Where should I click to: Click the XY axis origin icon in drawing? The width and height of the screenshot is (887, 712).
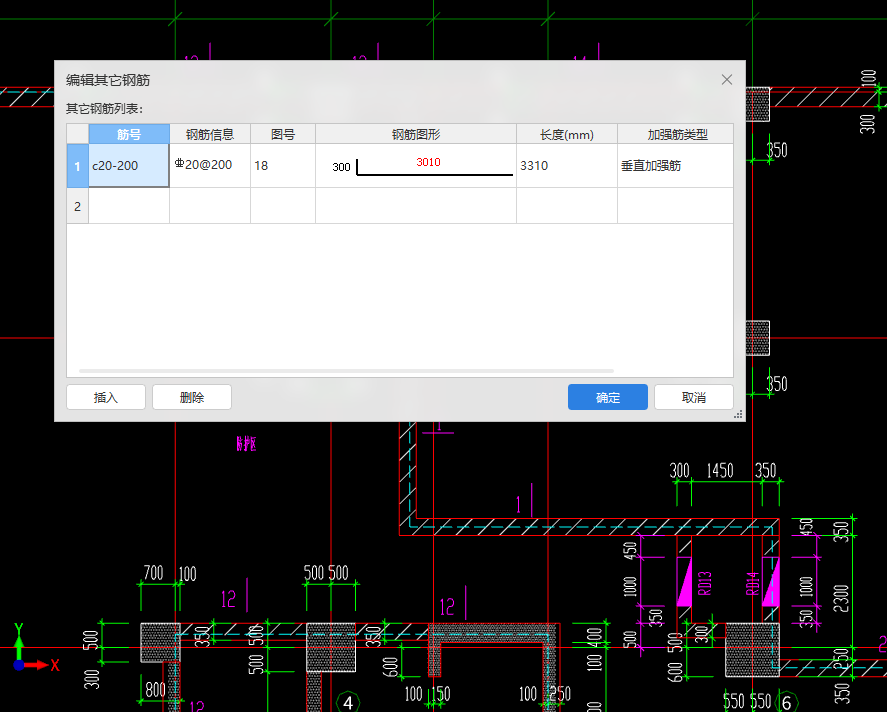[19, 665]
